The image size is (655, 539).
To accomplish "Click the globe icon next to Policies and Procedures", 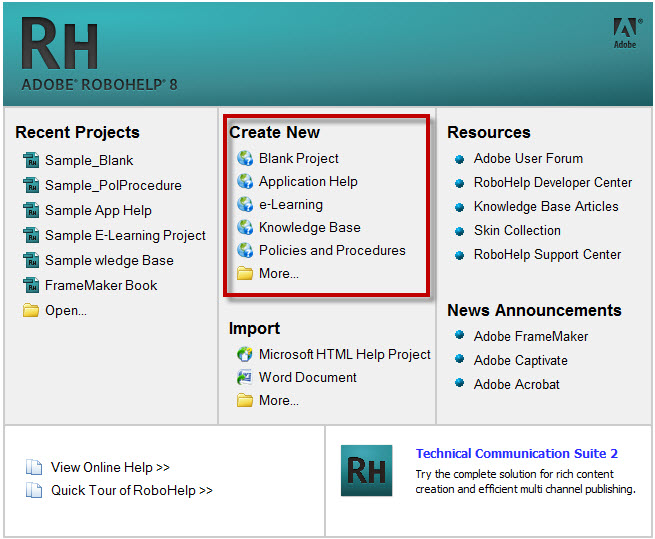I will pyautogui.click(x=245, y=250).
